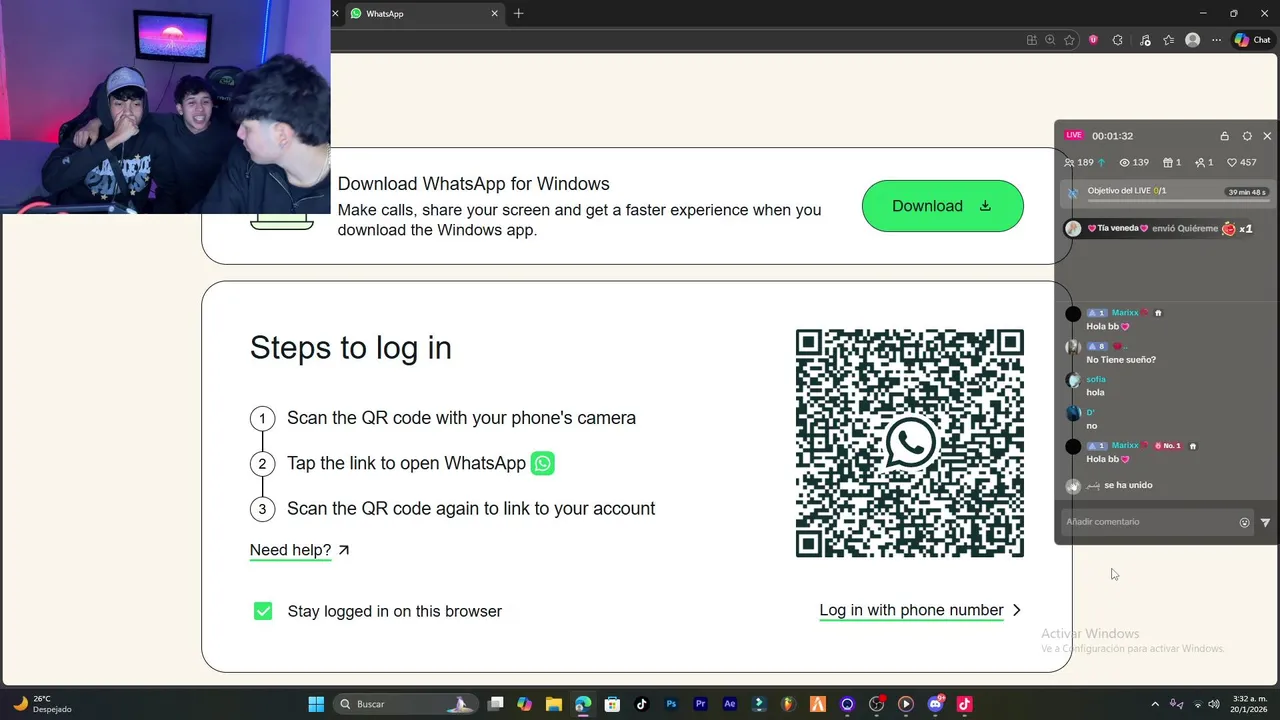Open the emoji picker in comment box
Image resolution: width=1280 pixels, height=720 pixels.
pos(1245,522)
